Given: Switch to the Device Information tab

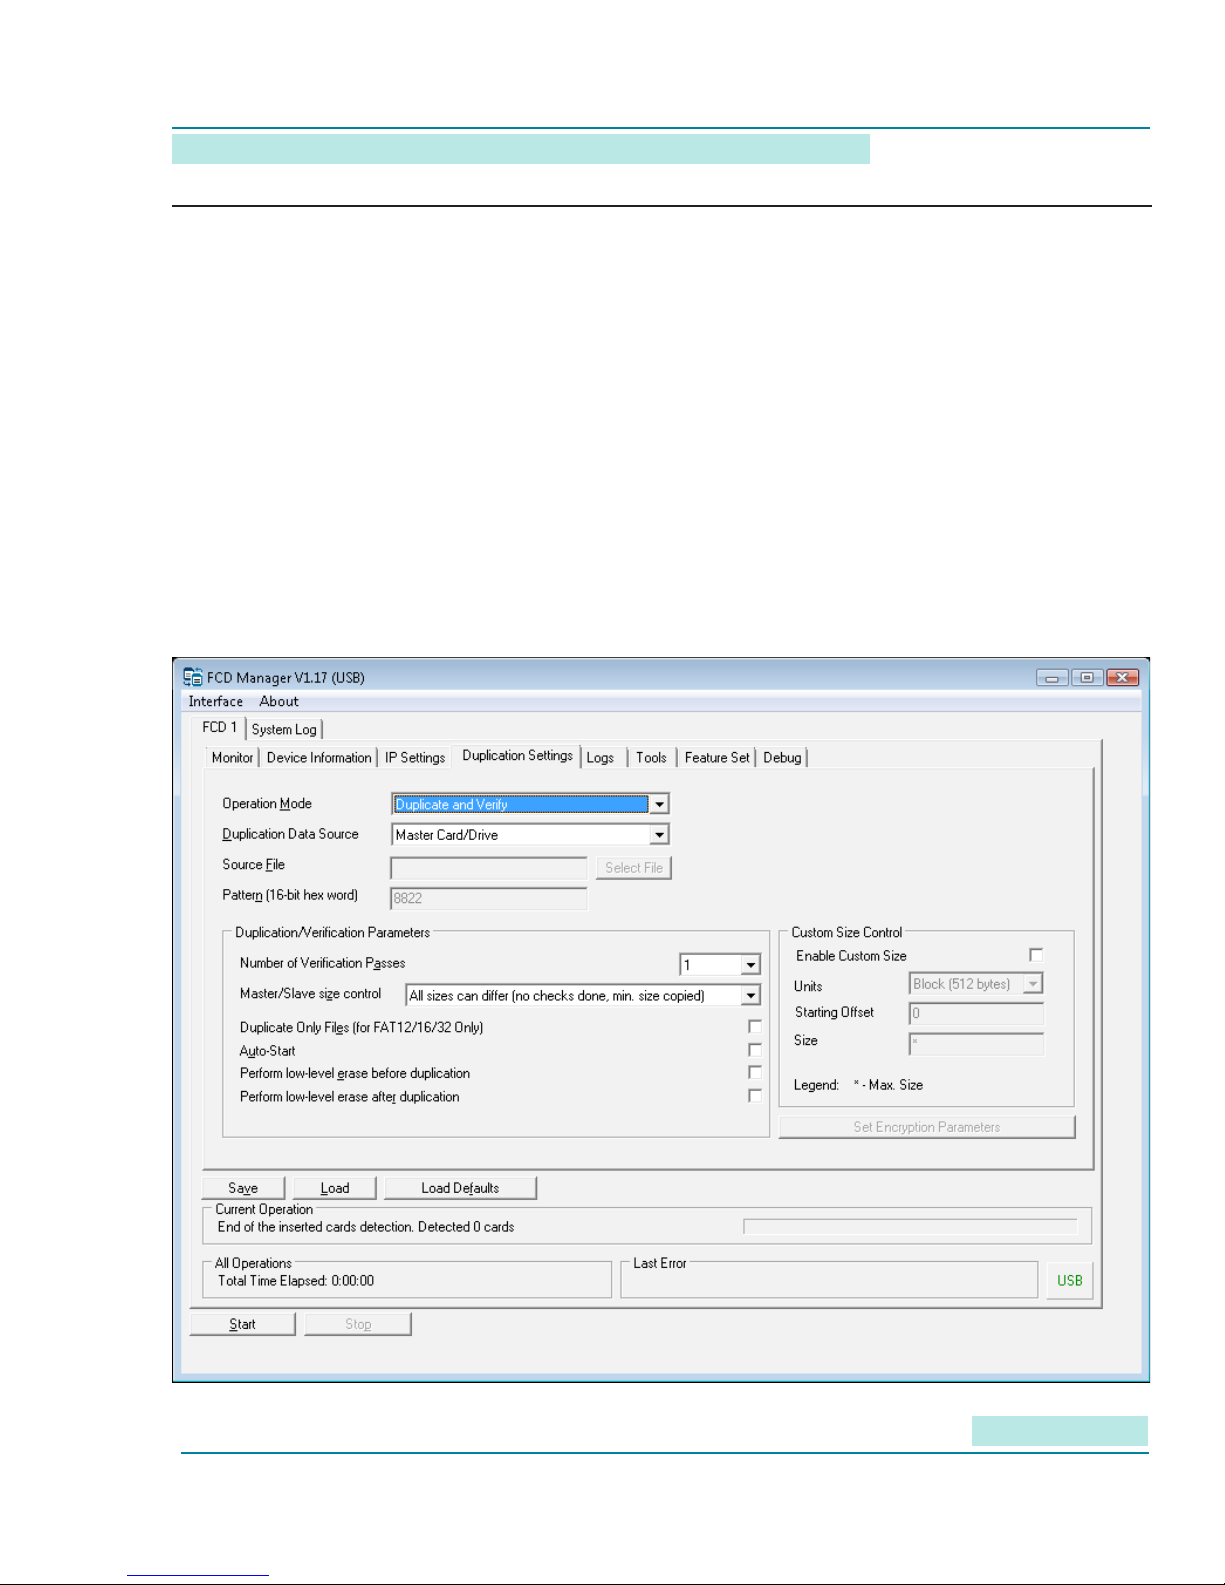Looking at the screenshot, I should (x=319, y=758).
